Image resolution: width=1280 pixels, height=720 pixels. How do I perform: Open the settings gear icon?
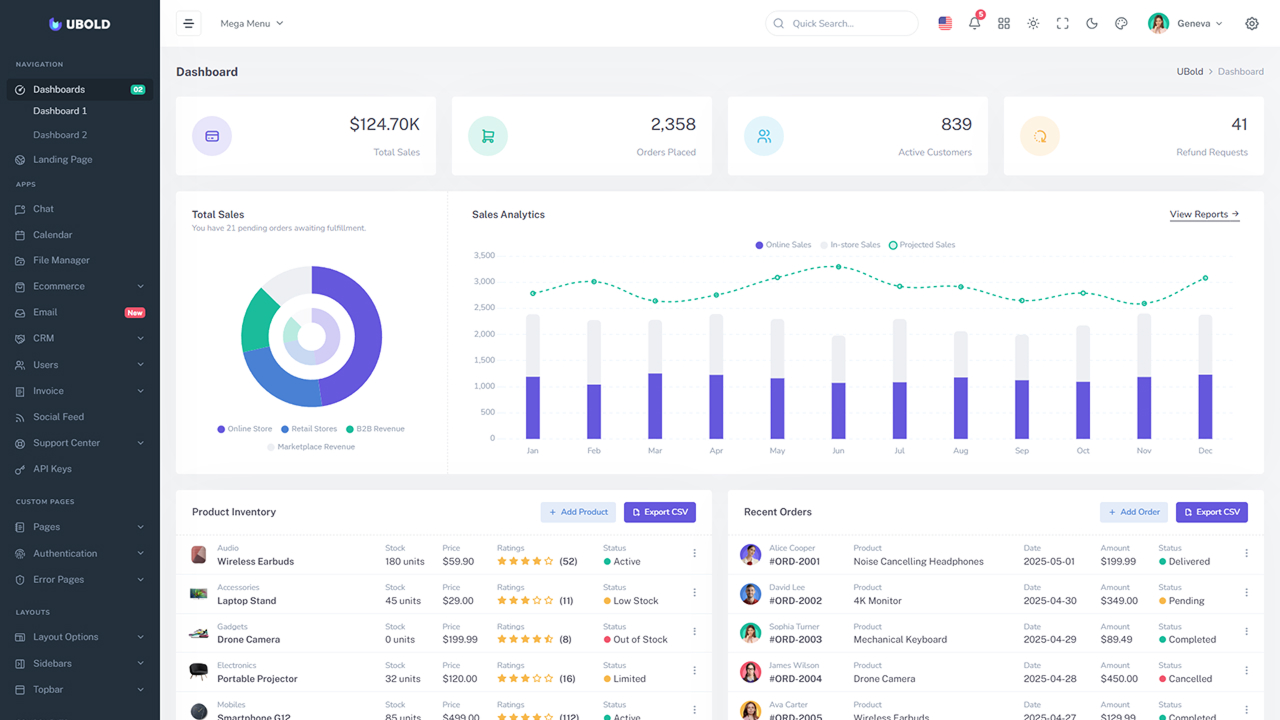coord(1252,23)
